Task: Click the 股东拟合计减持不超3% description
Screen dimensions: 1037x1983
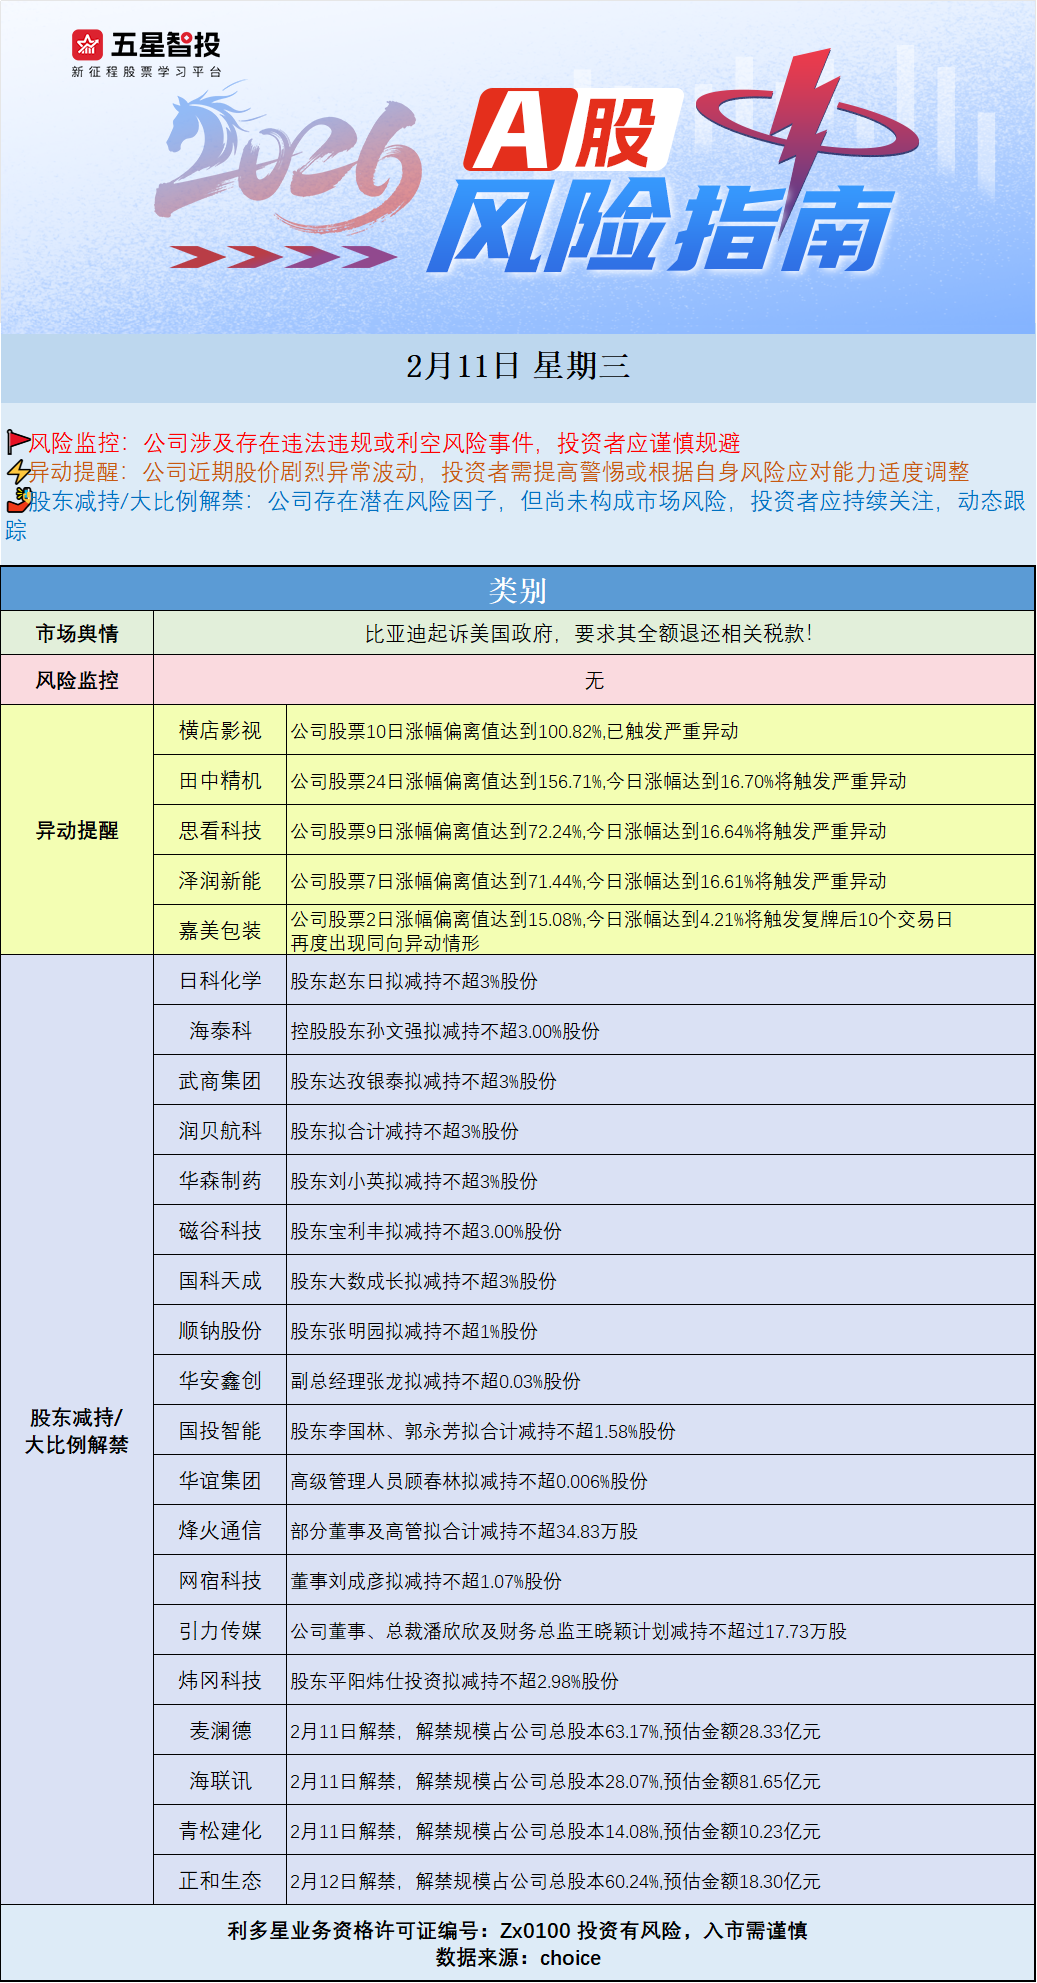Action: click(x=404, y=1131)
